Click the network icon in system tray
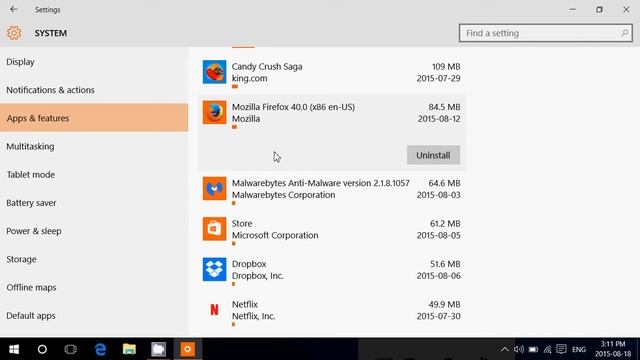 [547, 349]
